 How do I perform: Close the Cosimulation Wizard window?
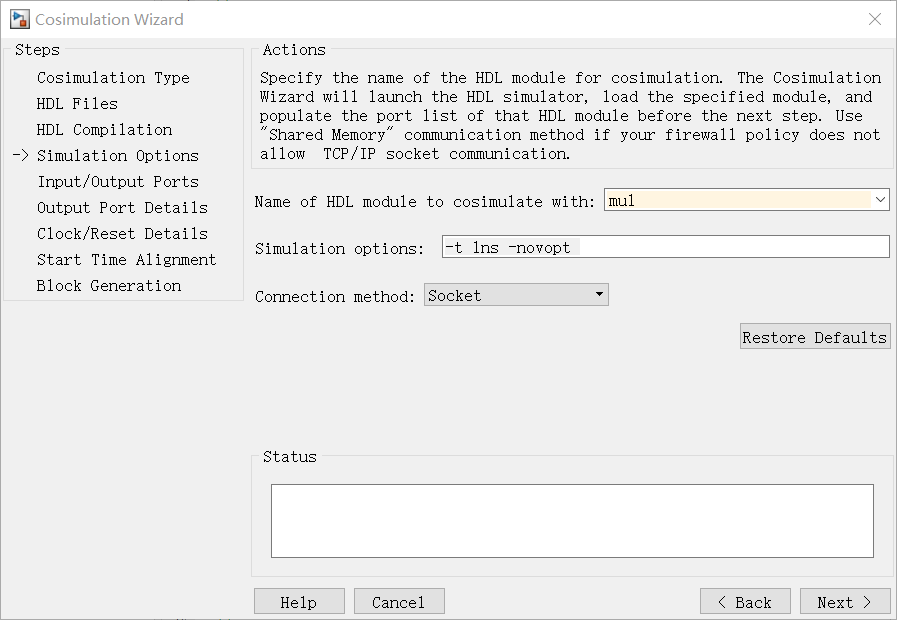875,19
